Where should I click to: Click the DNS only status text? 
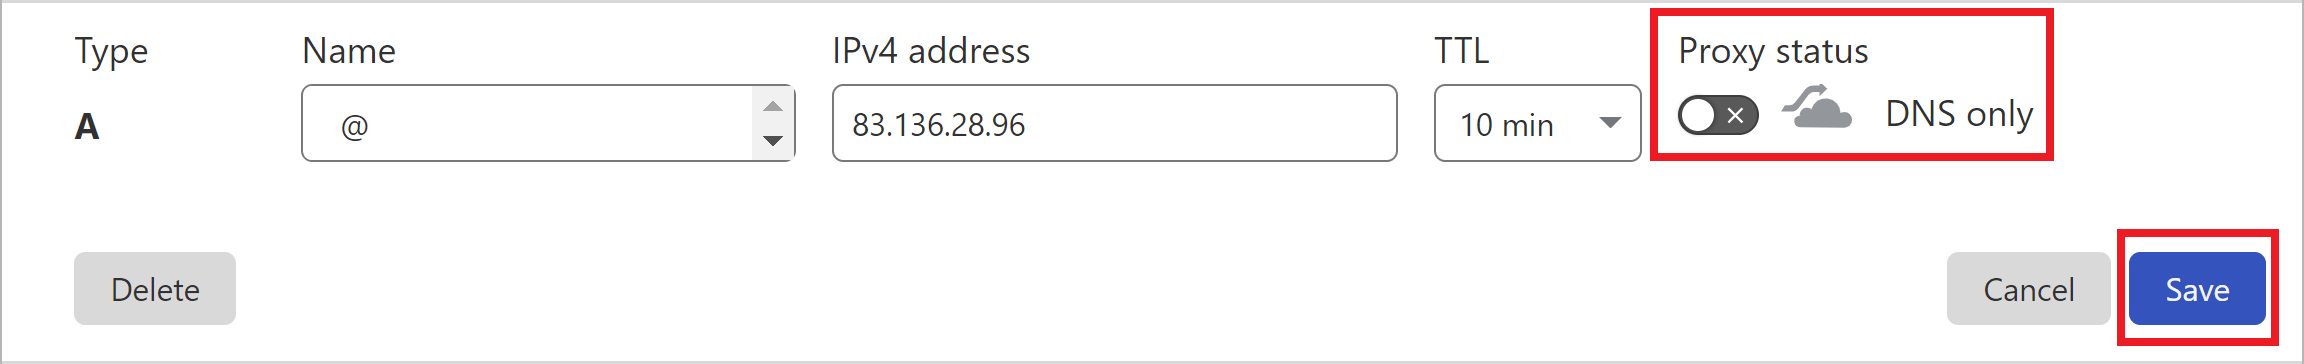1959,114
